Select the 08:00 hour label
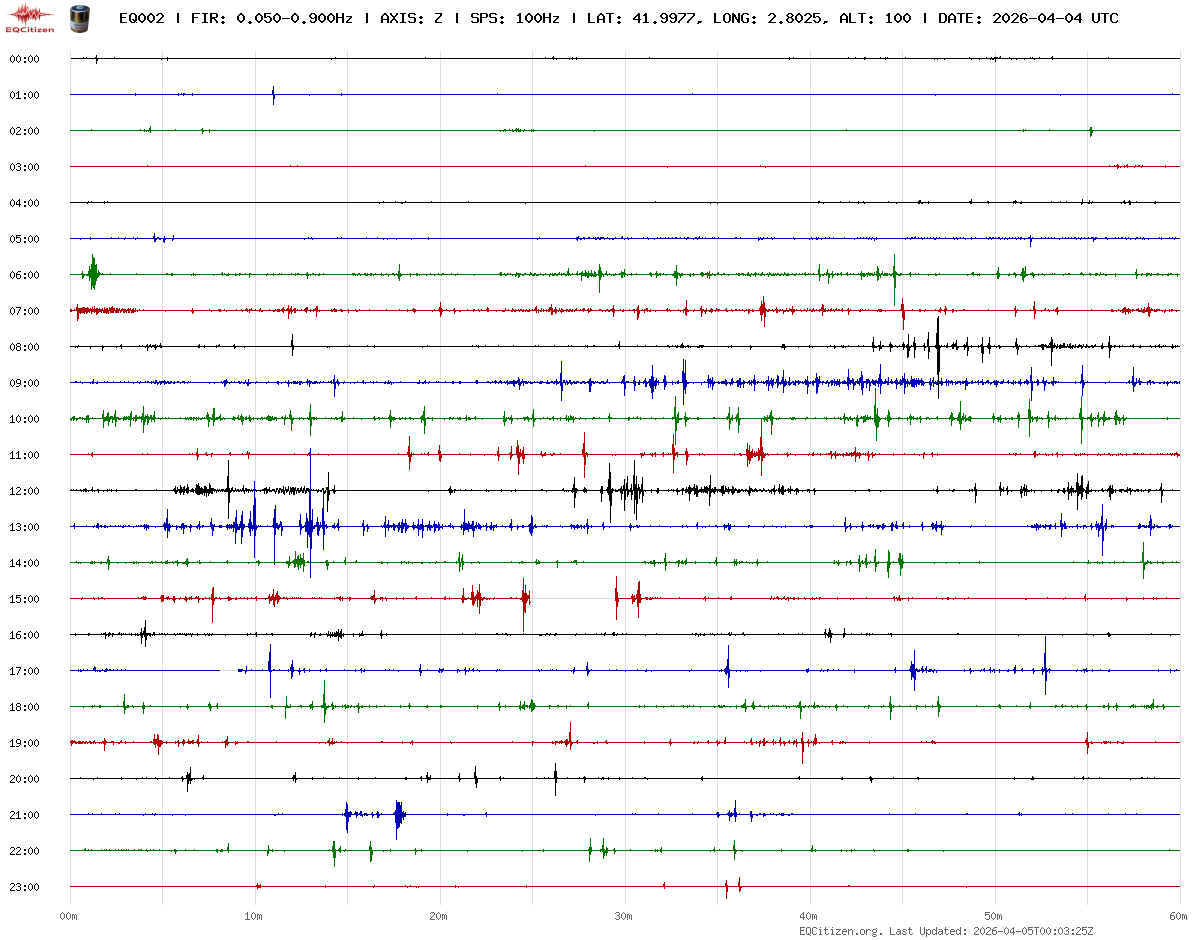This screenshot has height=940, width=1200. (x=24, y=347)
